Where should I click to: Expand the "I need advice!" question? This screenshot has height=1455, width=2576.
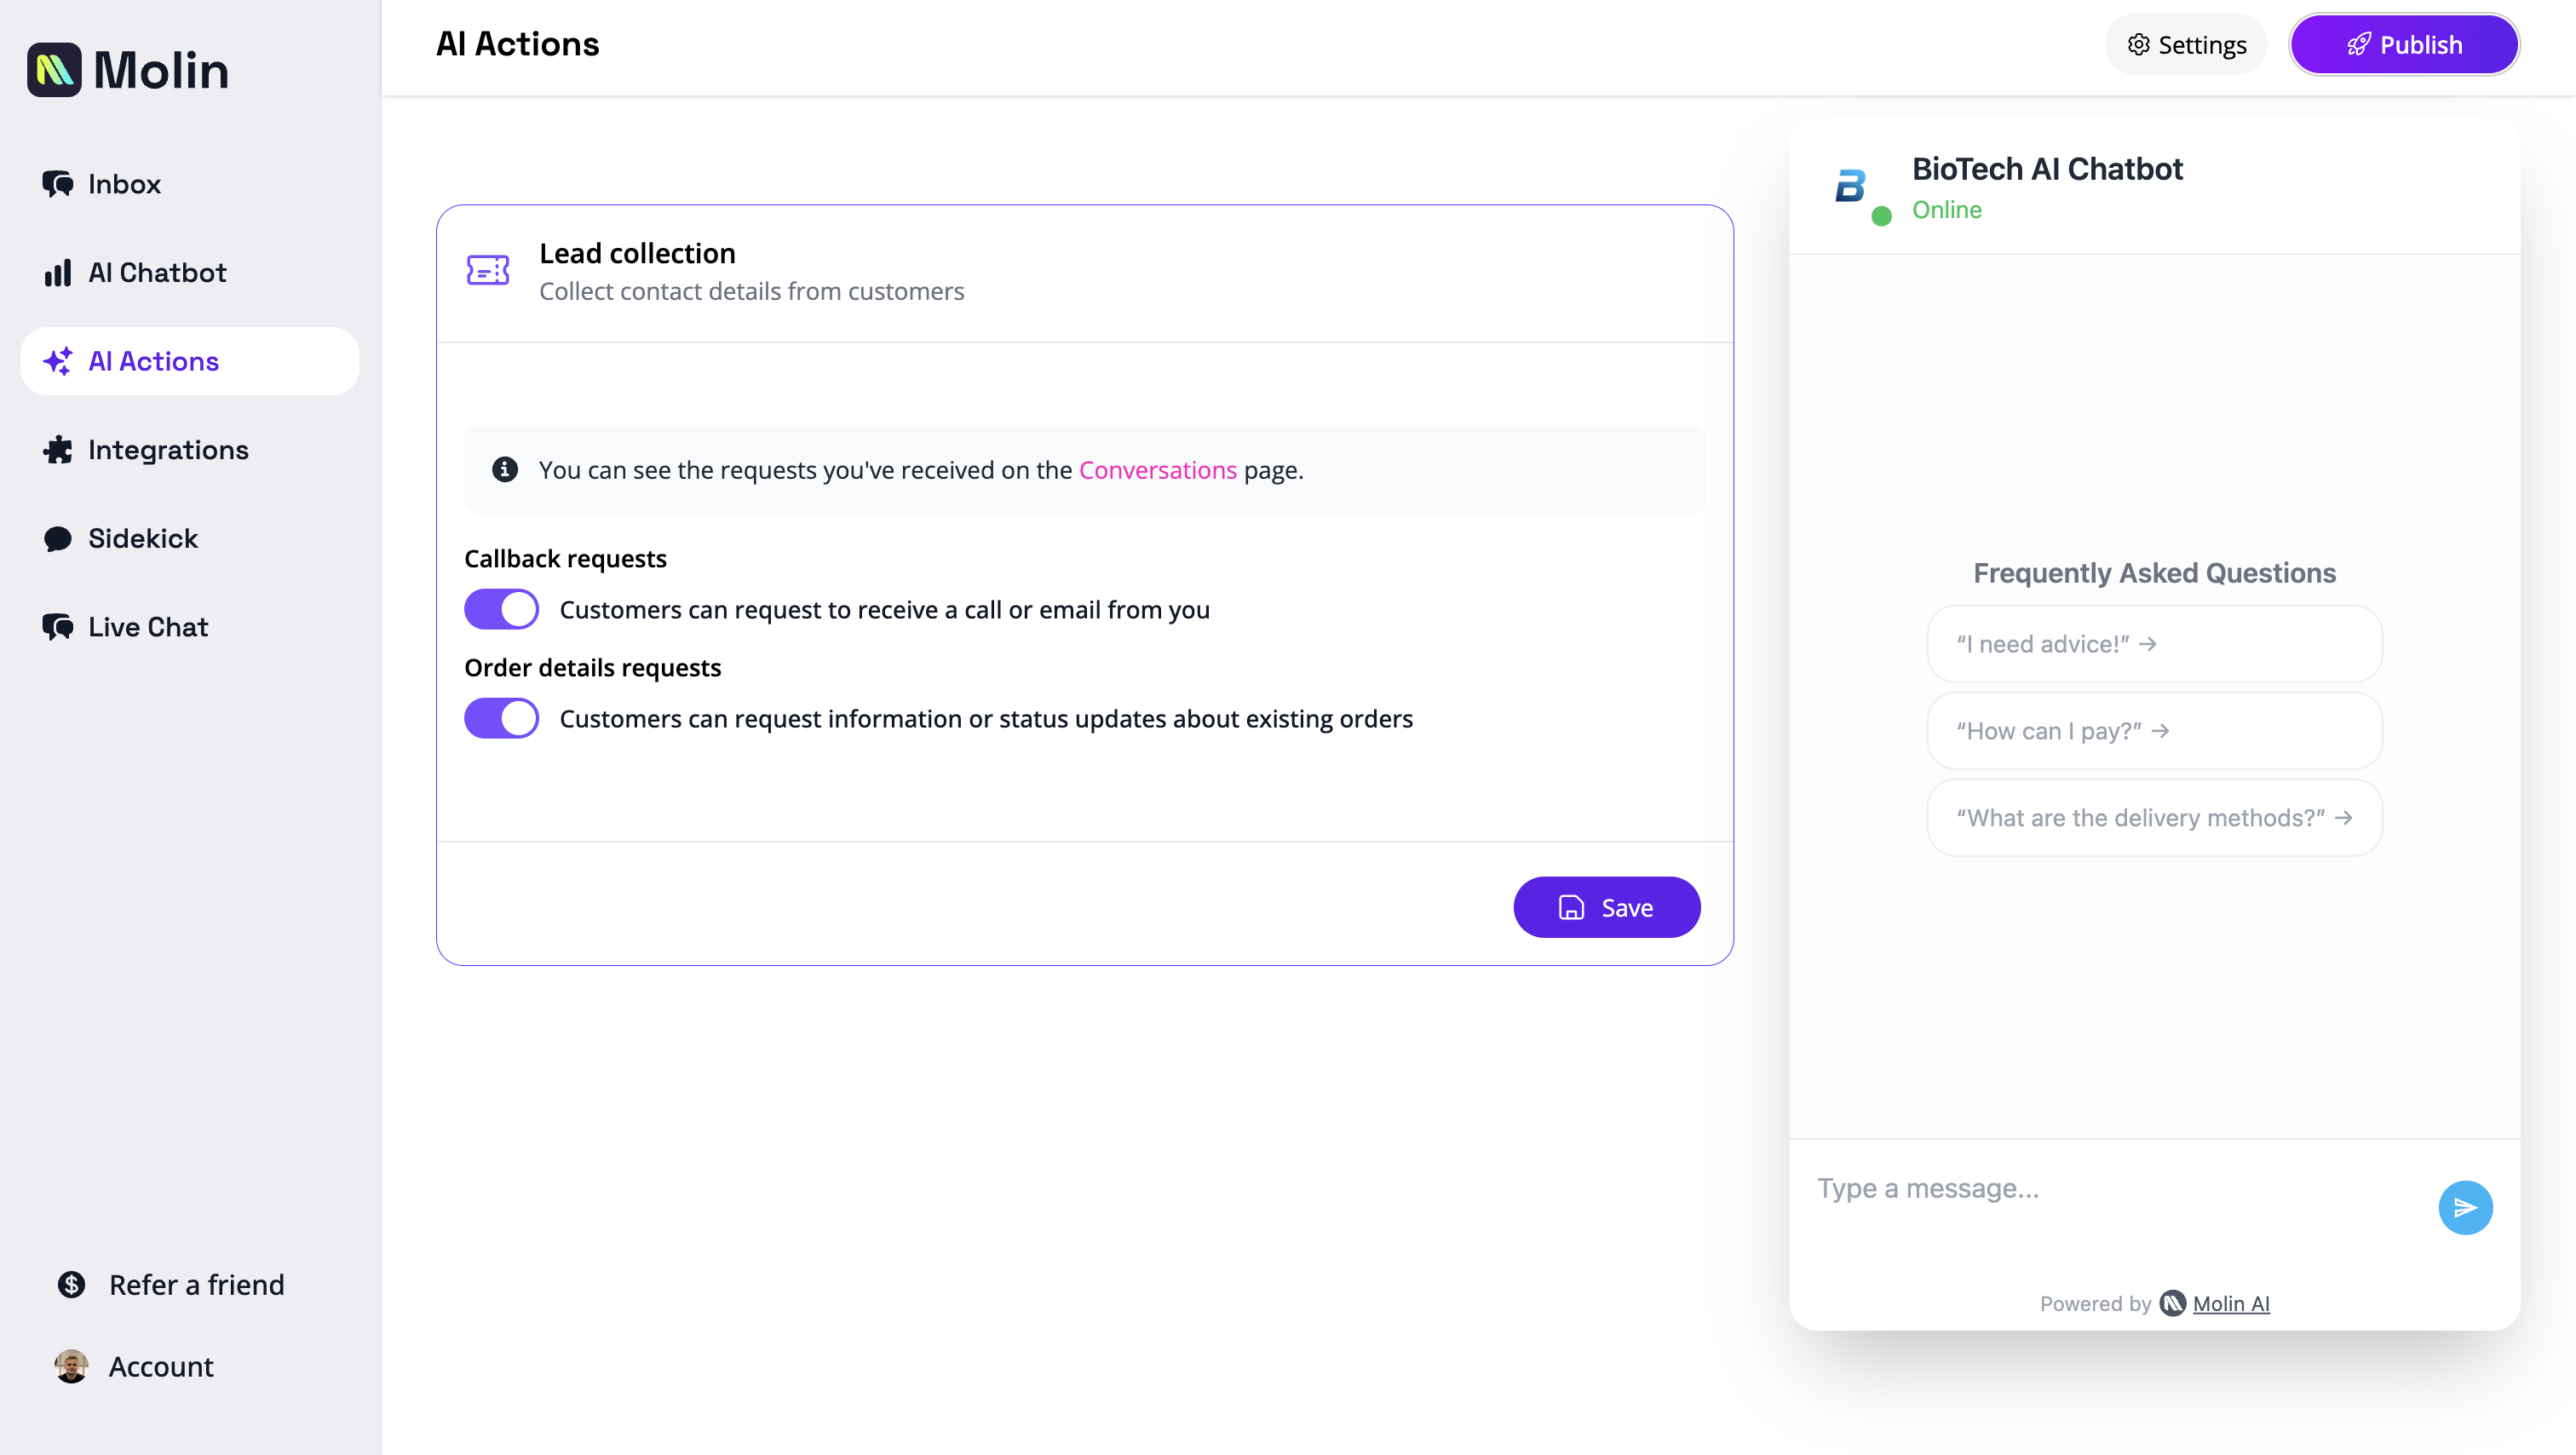[2153, 643]
